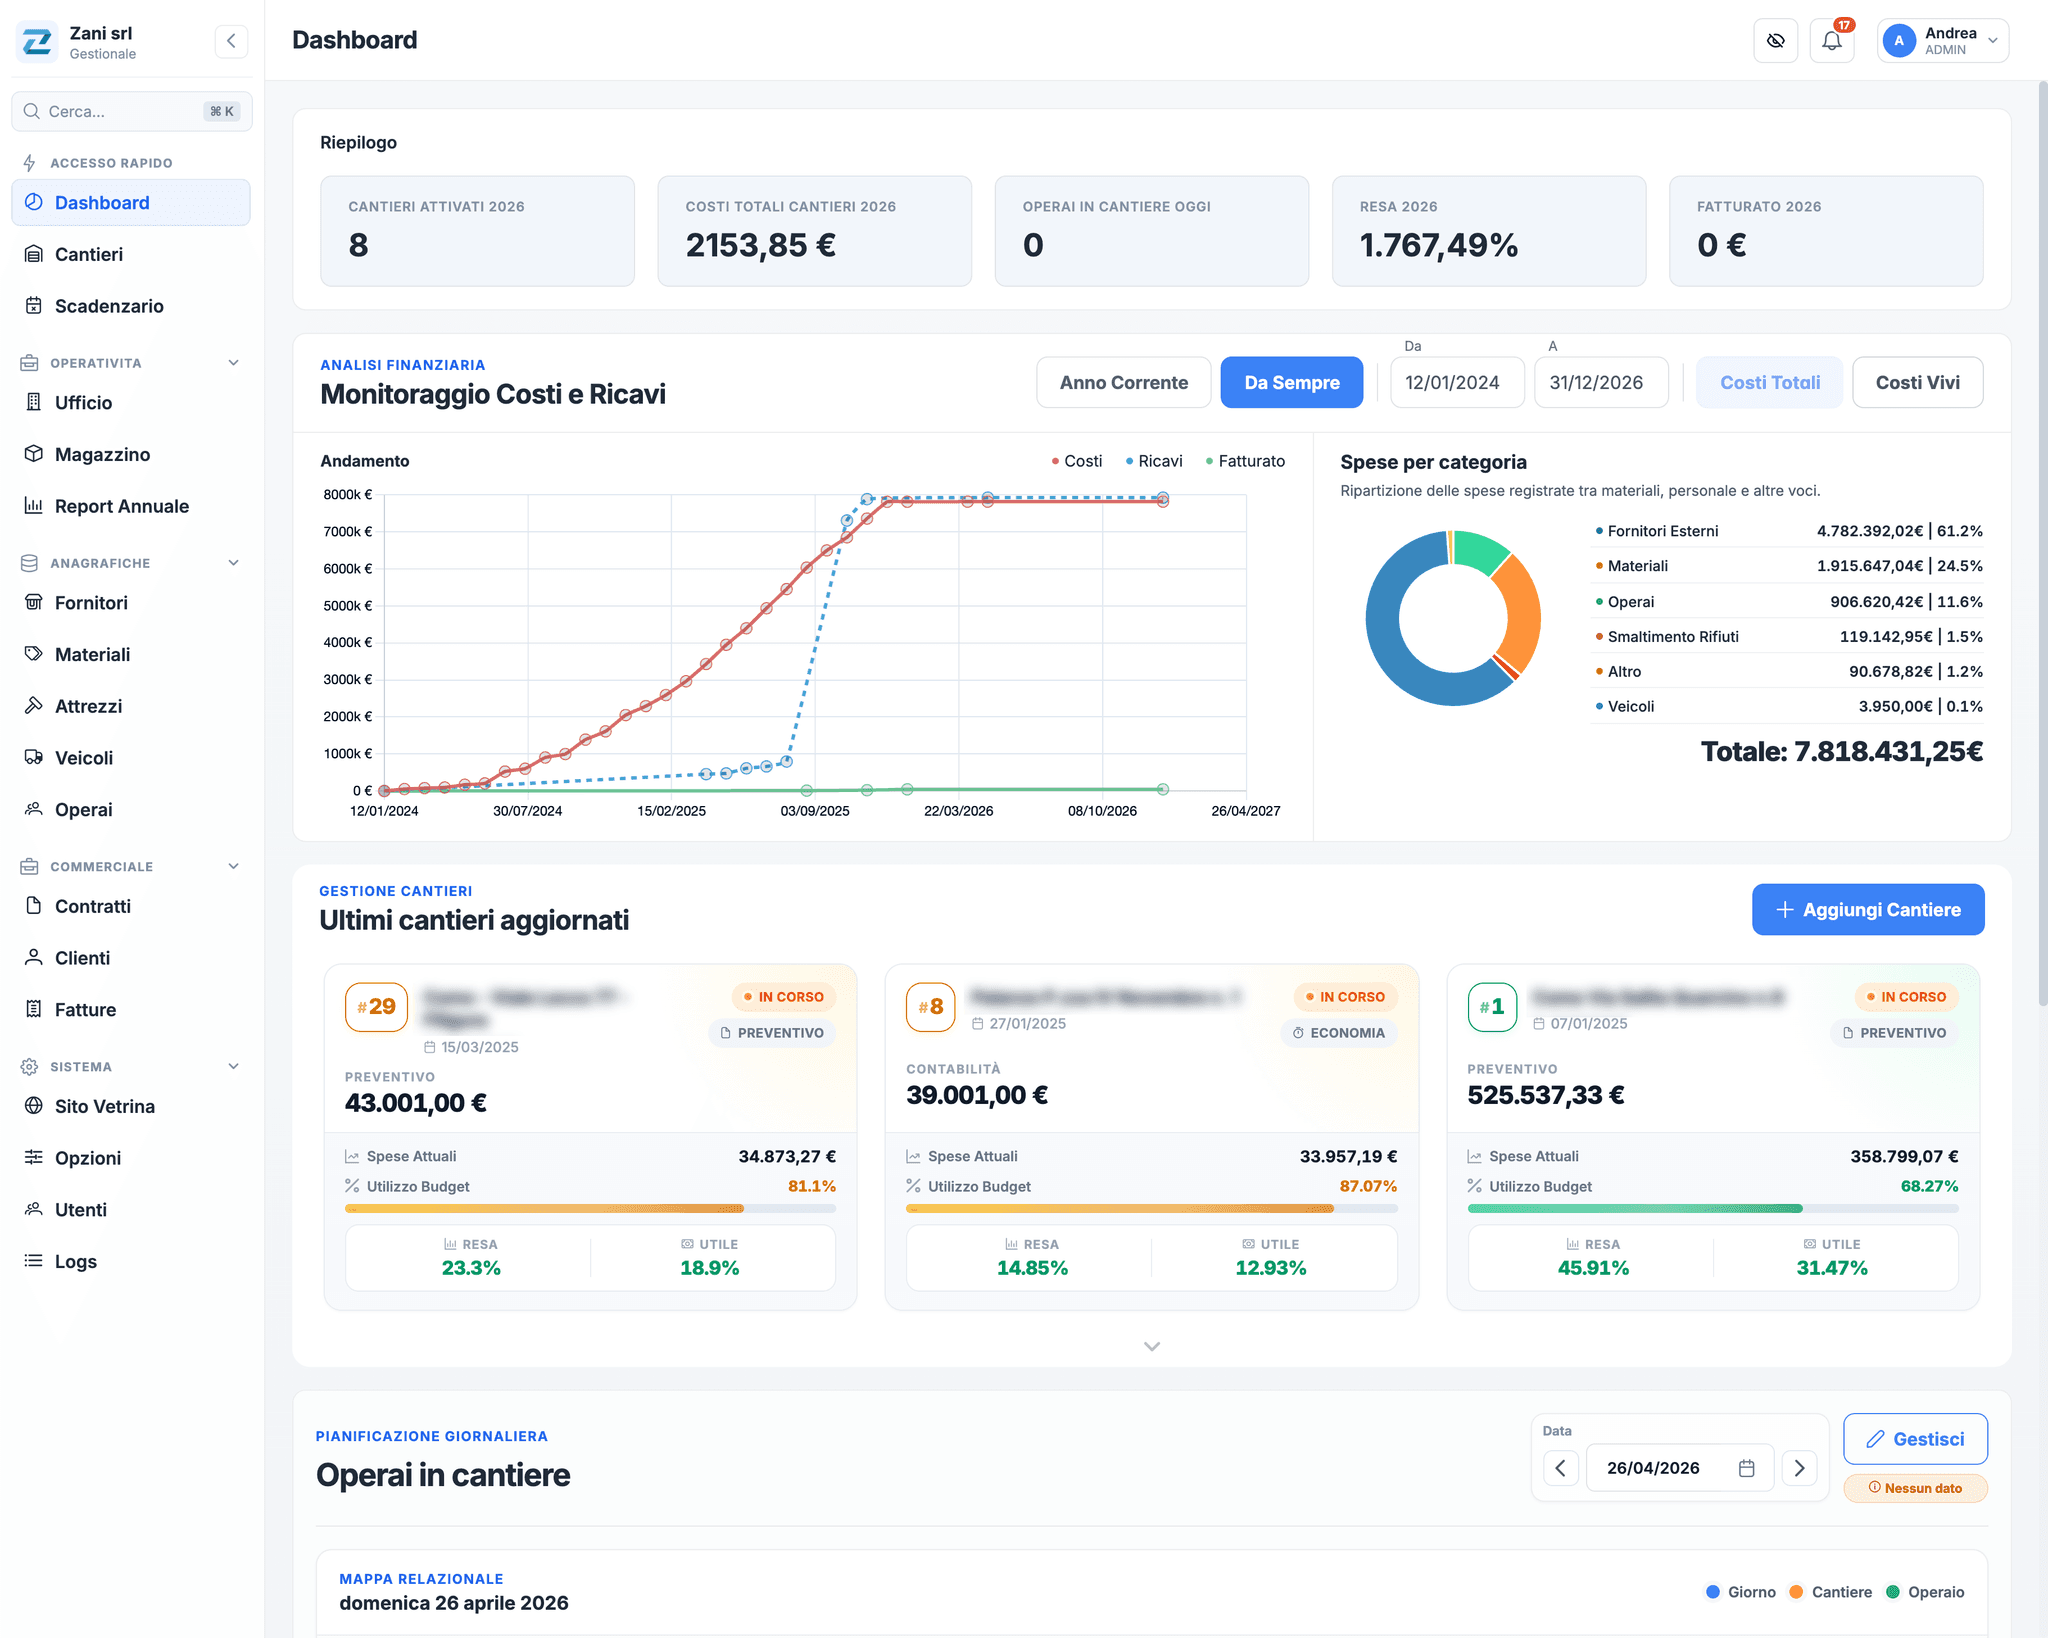This screenshot has width=2048, height=1638.
Task: Click the Nessun dato warning badge
Action: 1915,1488
